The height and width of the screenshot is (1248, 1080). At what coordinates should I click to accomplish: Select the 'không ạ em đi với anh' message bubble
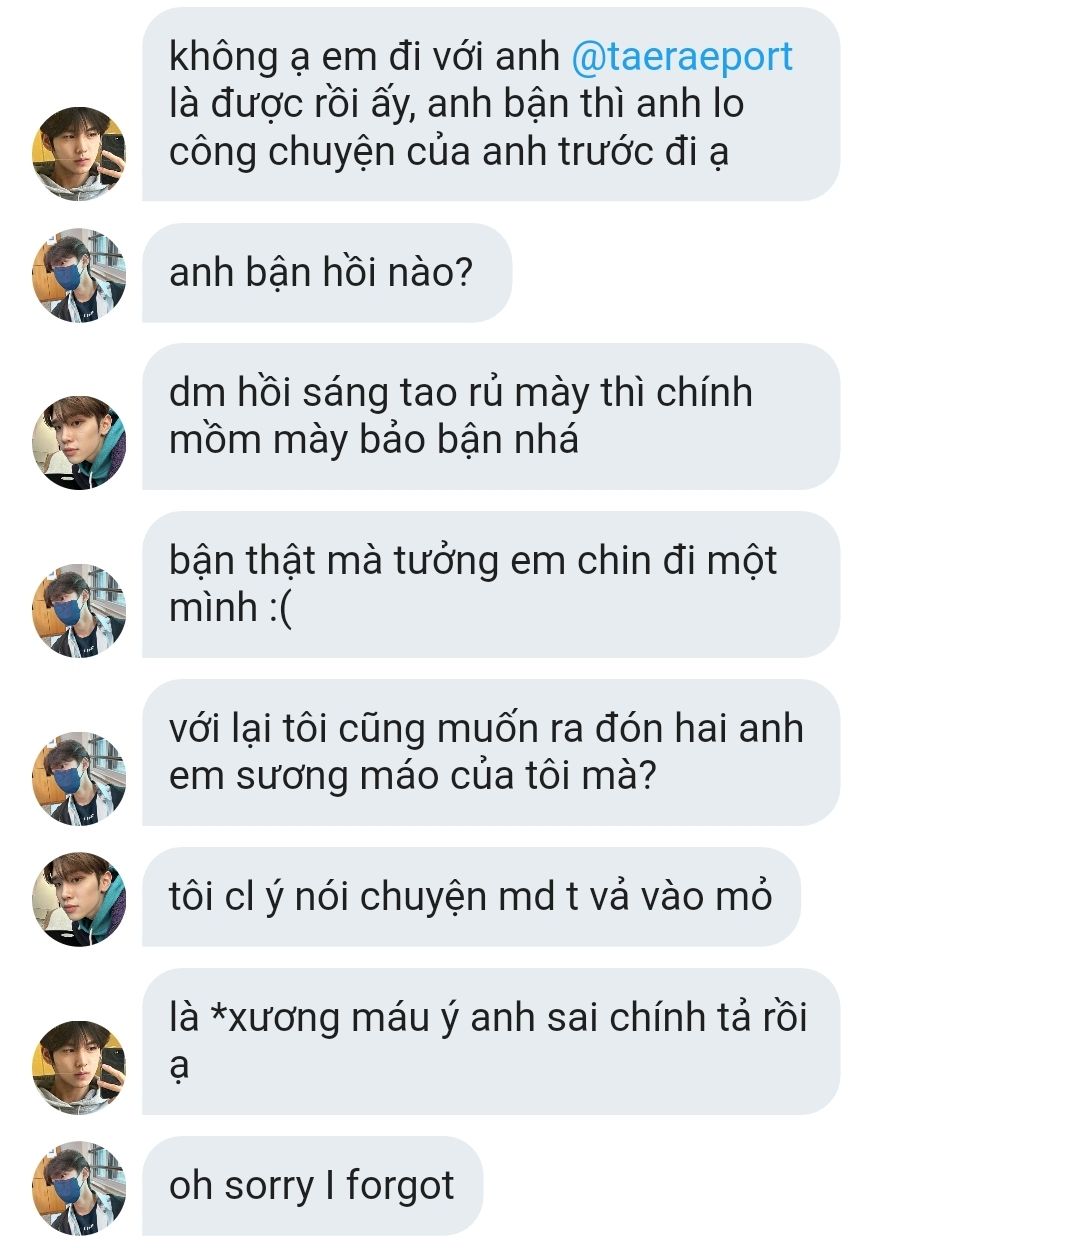491,104
